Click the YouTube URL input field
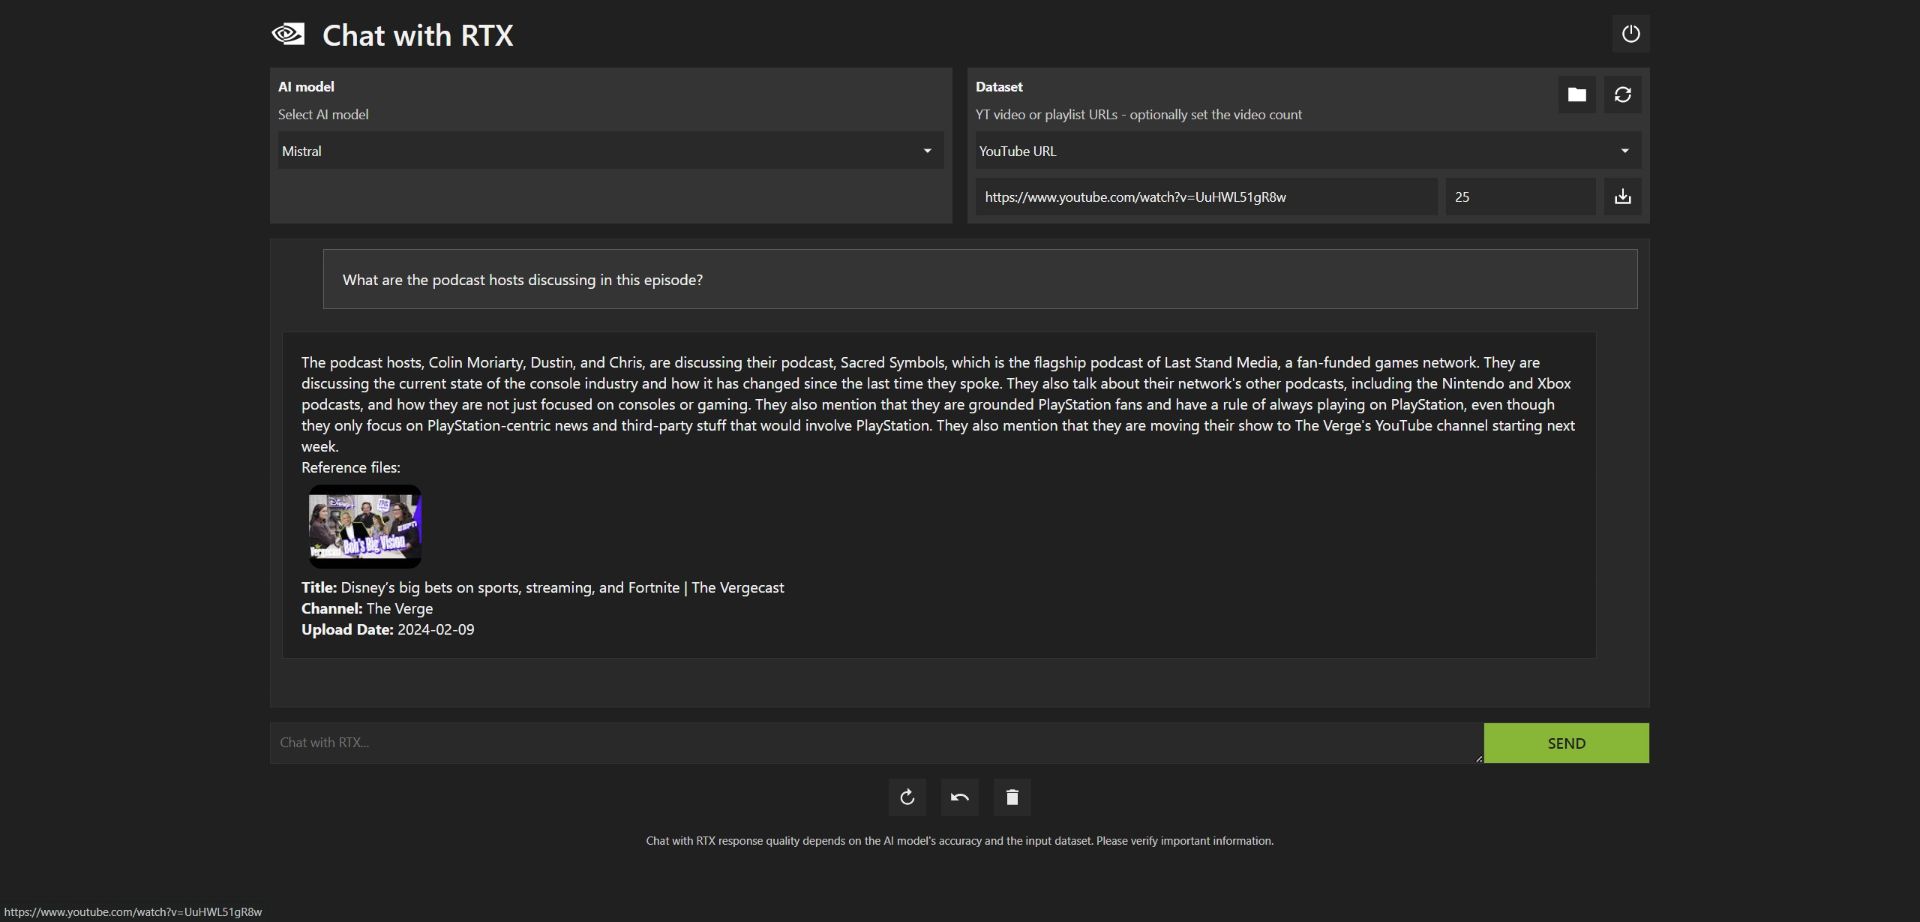Viewport: 1920px width, 922px height. [1206, 197]
